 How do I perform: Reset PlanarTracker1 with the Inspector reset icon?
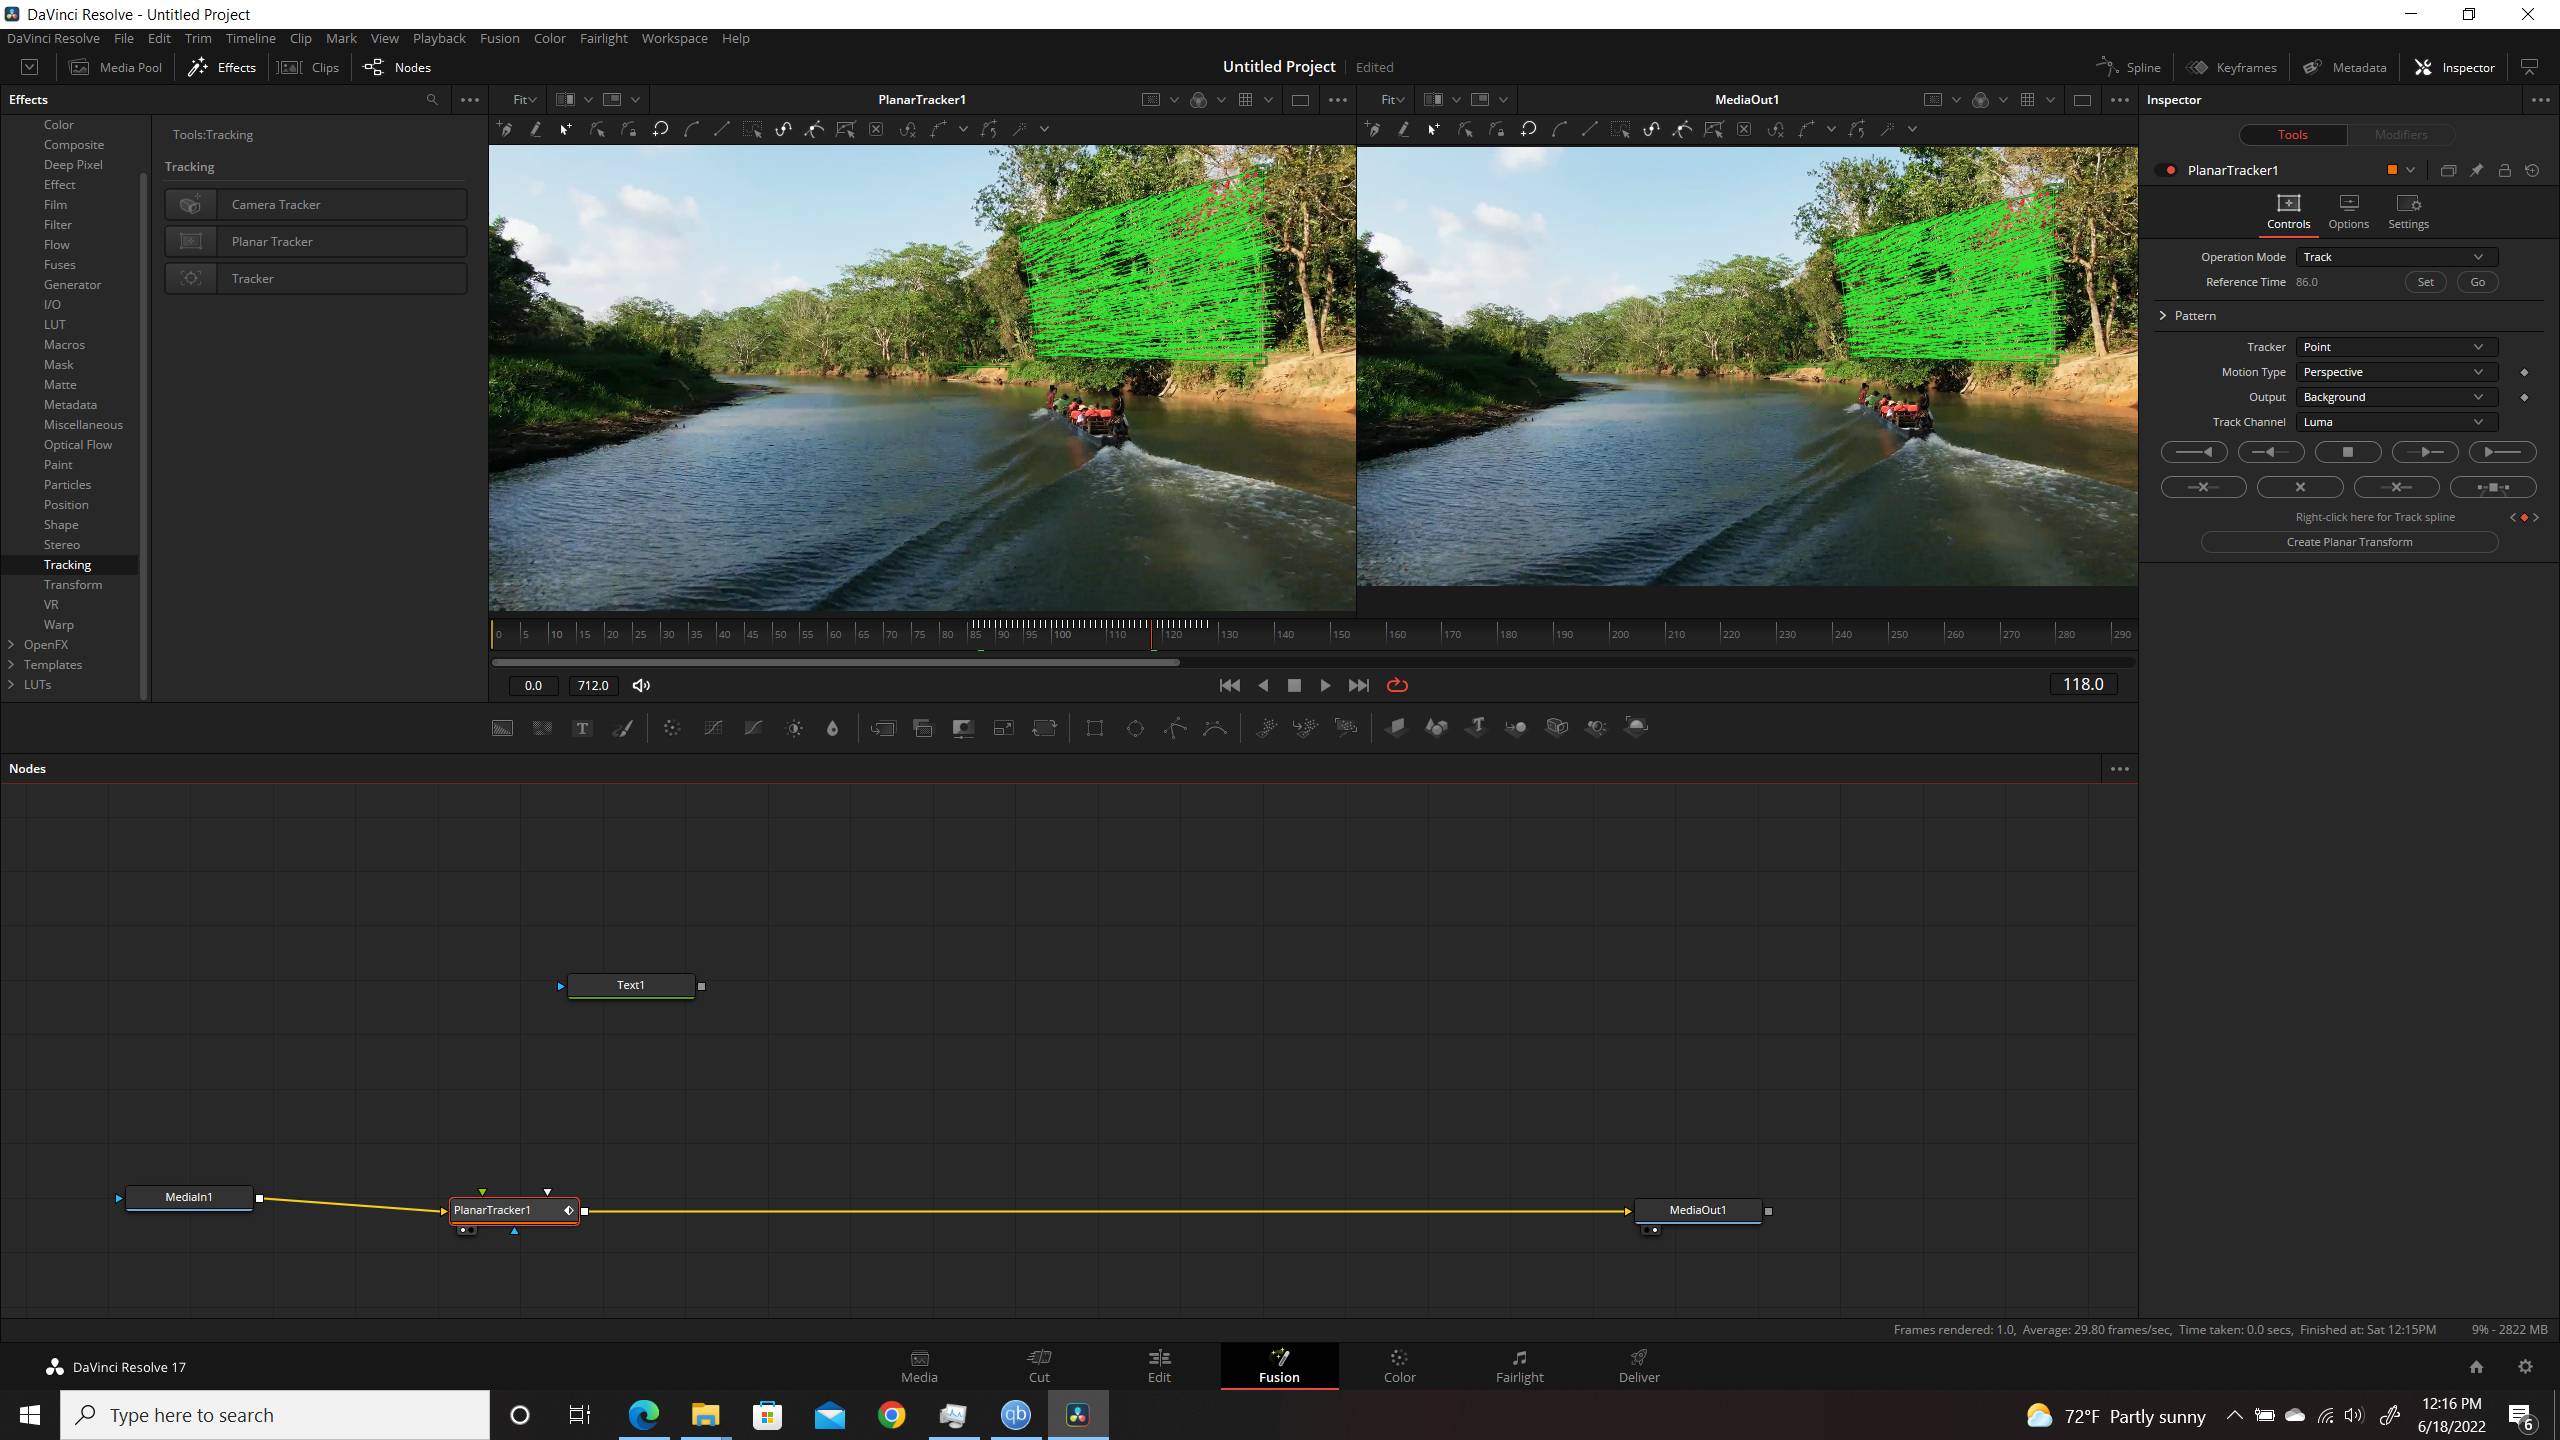pos(2532,171)
